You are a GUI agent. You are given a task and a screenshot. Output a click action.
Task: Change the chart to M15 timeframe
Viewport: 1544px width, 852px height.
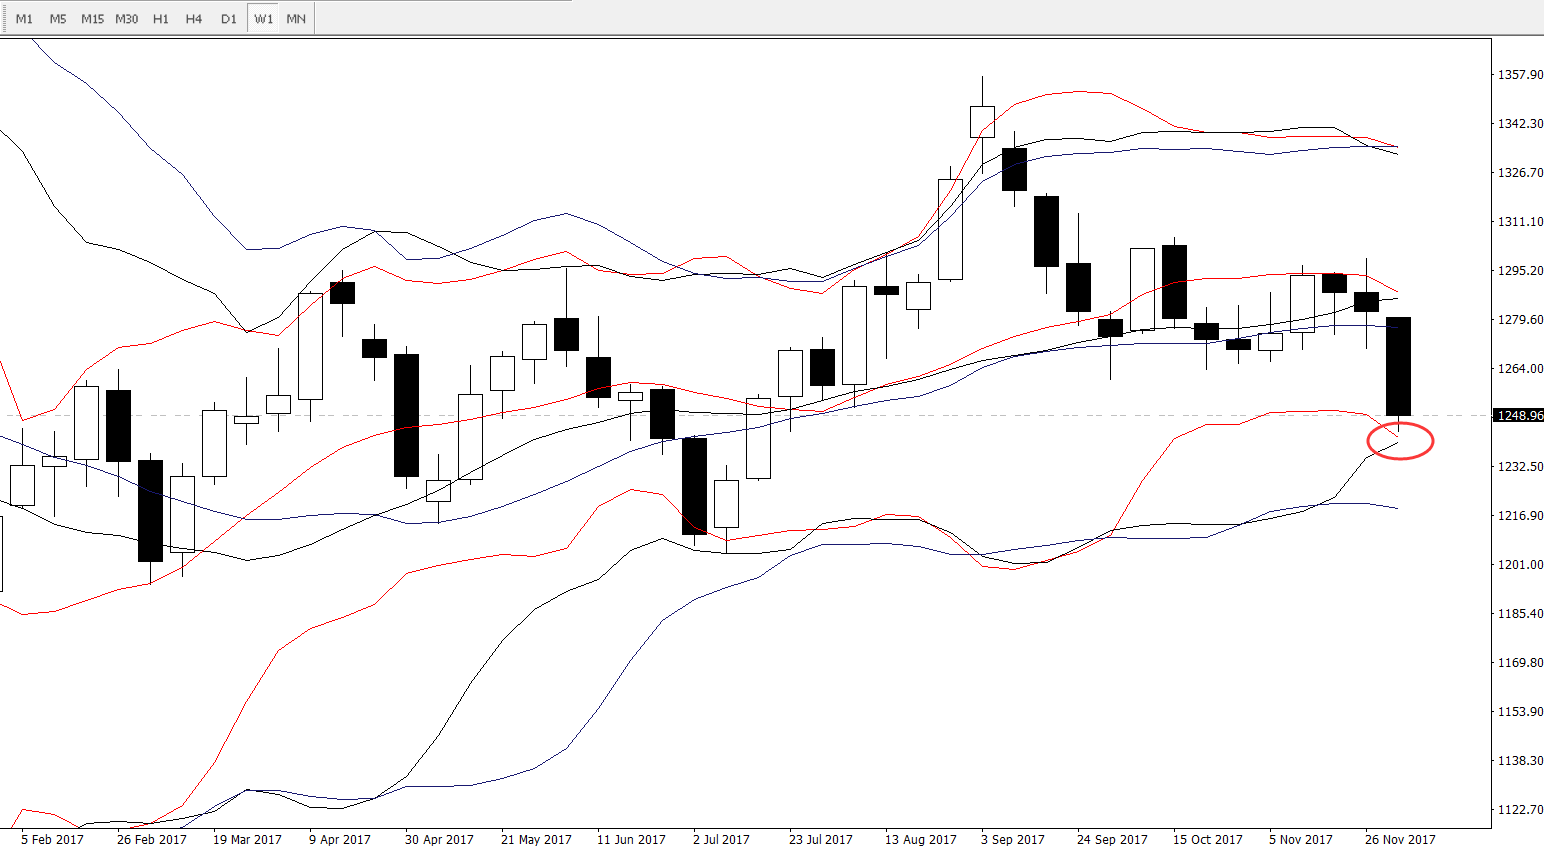tap(92, 19)
